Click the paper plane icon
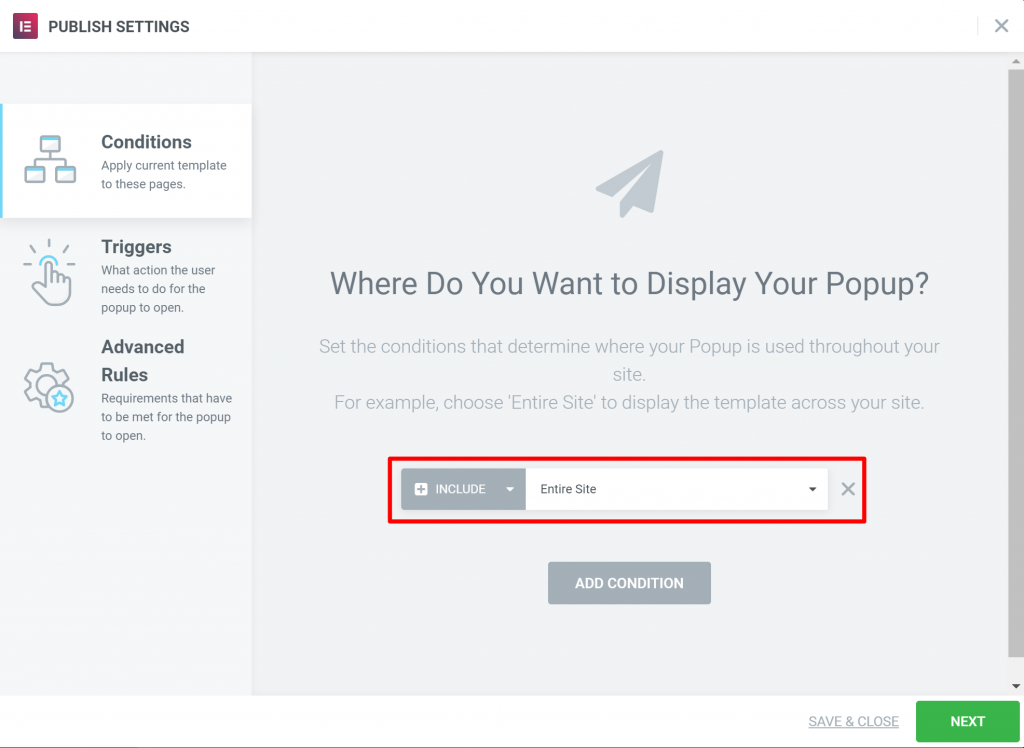This screenshot has height=748, width=1024. (630, 183)
